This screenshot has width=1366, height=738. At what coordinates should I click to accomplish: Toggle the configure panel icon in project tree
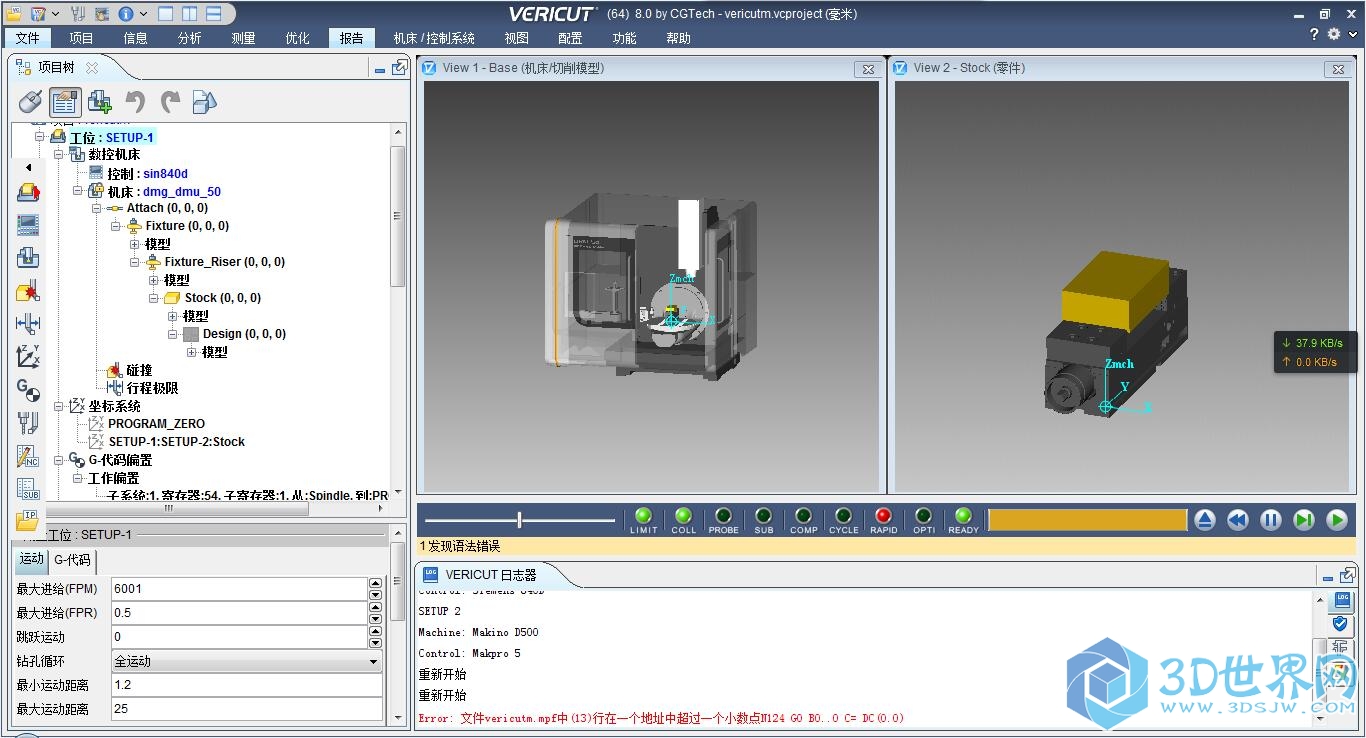[x=65, y=101]
